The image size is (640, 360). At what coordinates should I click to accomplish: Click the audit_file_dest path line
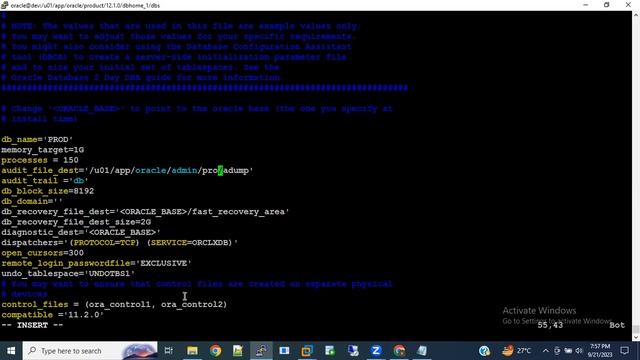[x=127, y=171]
